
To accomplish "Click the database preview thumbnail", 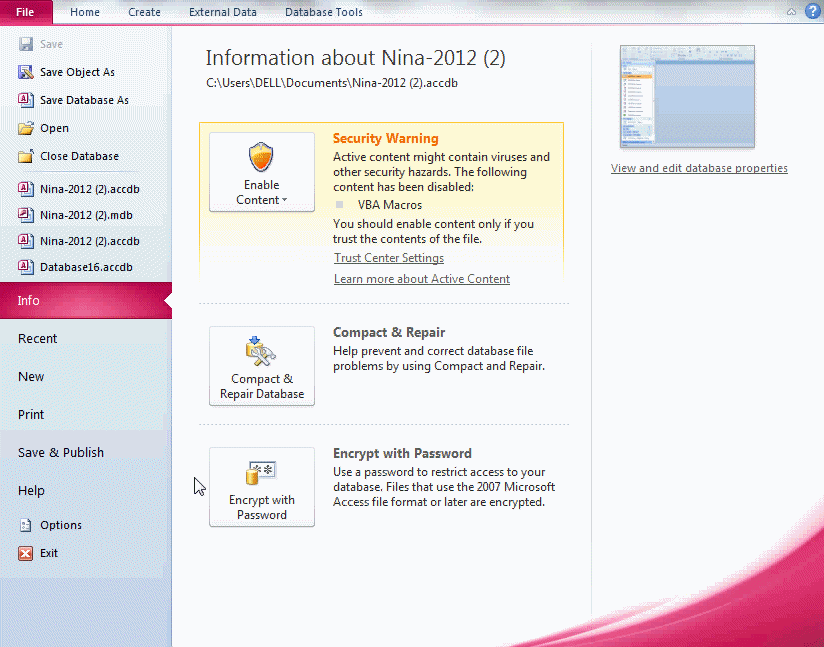I will click(x=687, y=97).
